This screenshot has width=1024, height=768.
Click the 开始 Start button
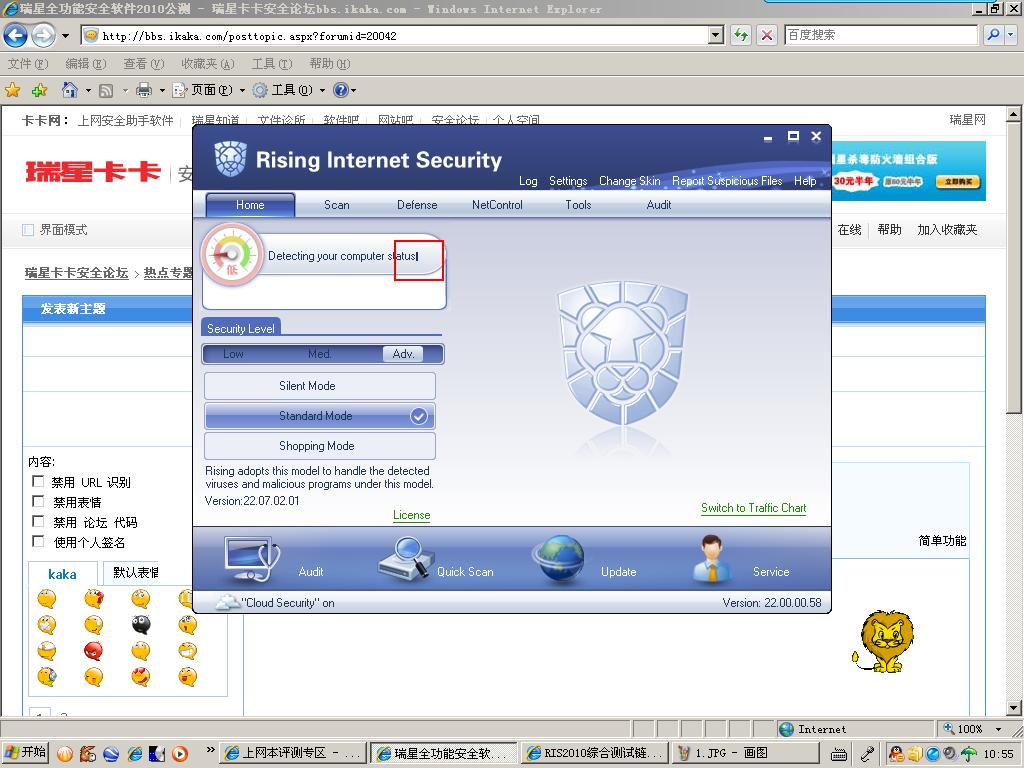[25, 752]
